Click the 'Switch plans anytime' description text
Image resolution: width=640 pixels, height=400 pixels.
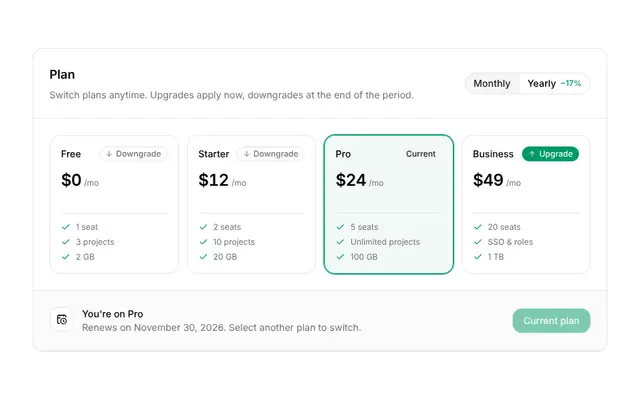(231, 95)
